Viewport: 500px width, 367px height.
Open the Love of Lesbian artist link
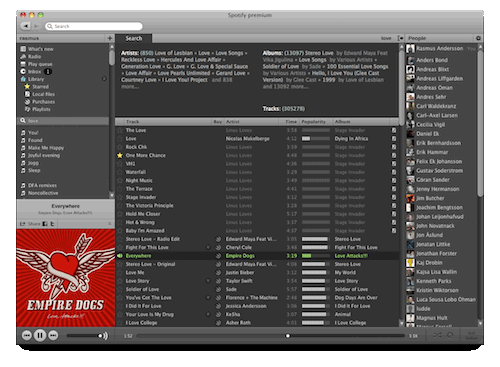pos(174,53)
